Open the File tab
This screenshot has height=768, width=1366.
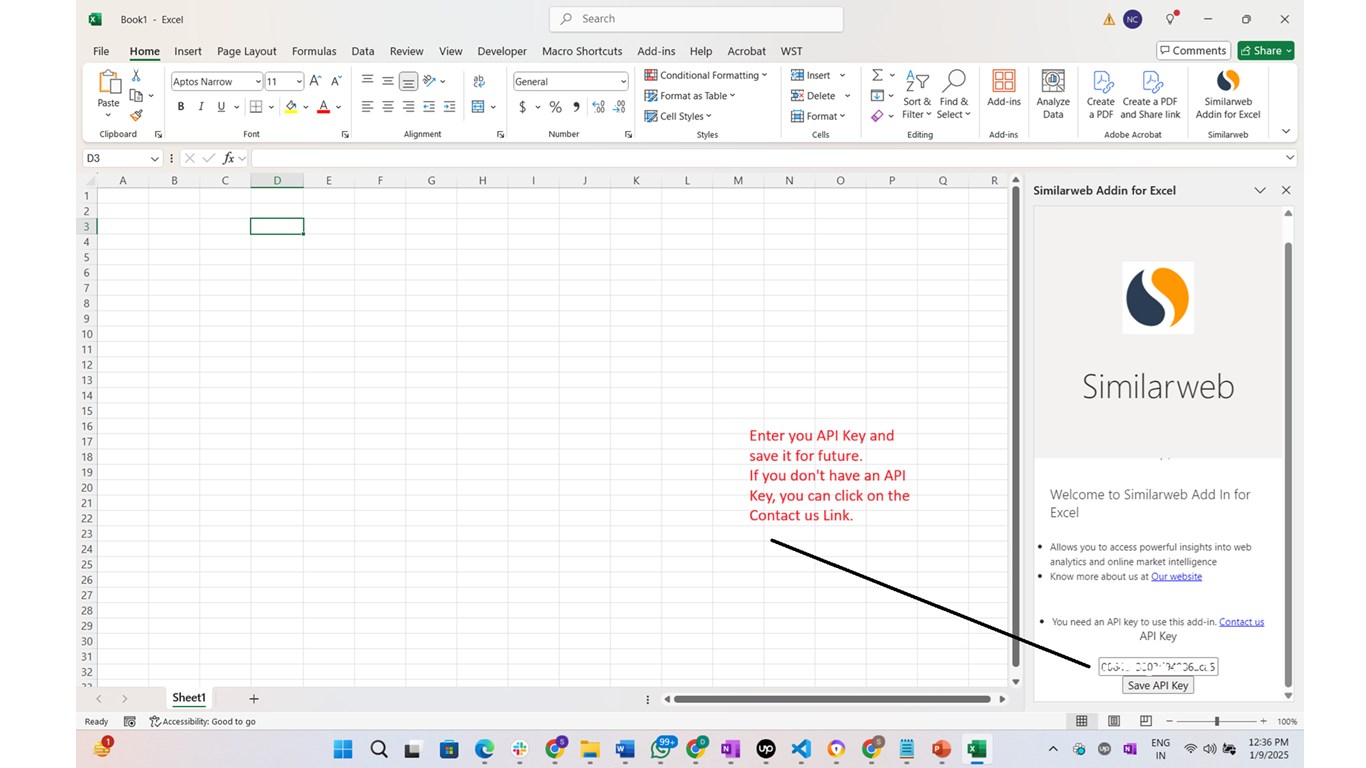pyautogui.click(x=101, y=51)
